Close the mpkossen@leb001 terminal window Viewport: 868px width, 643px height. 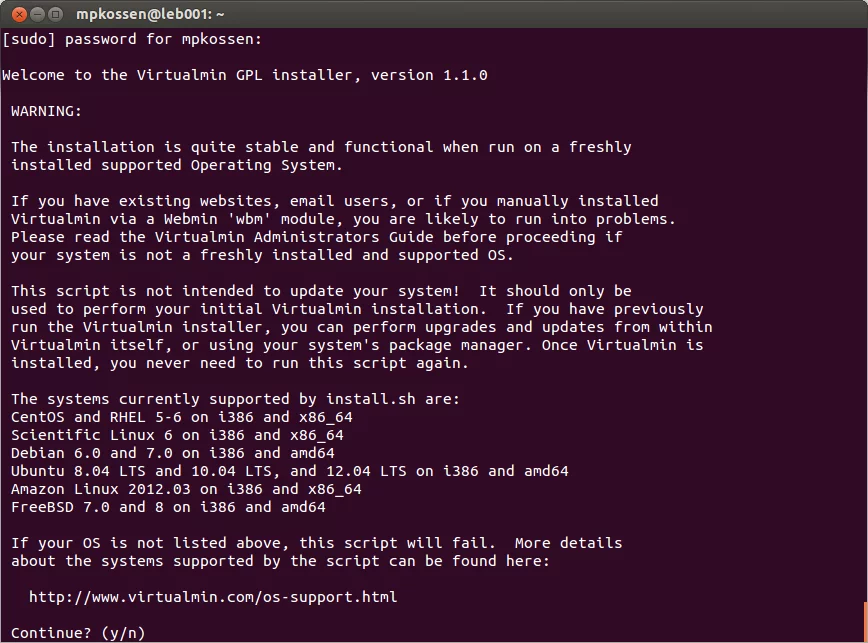(19, 14)
